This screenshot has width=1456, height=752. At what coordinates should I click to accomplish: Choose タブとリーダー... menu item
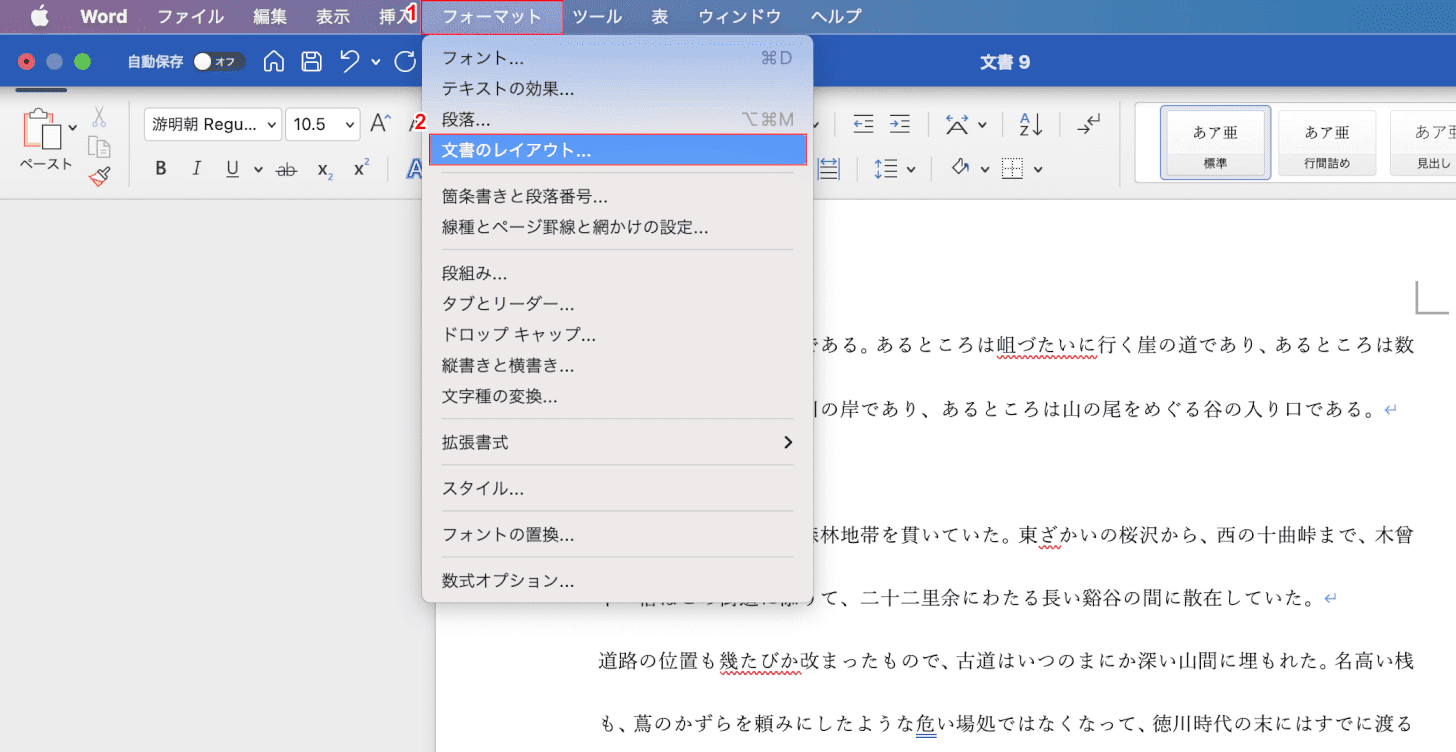pyautogui.click(x=618, y=304)
